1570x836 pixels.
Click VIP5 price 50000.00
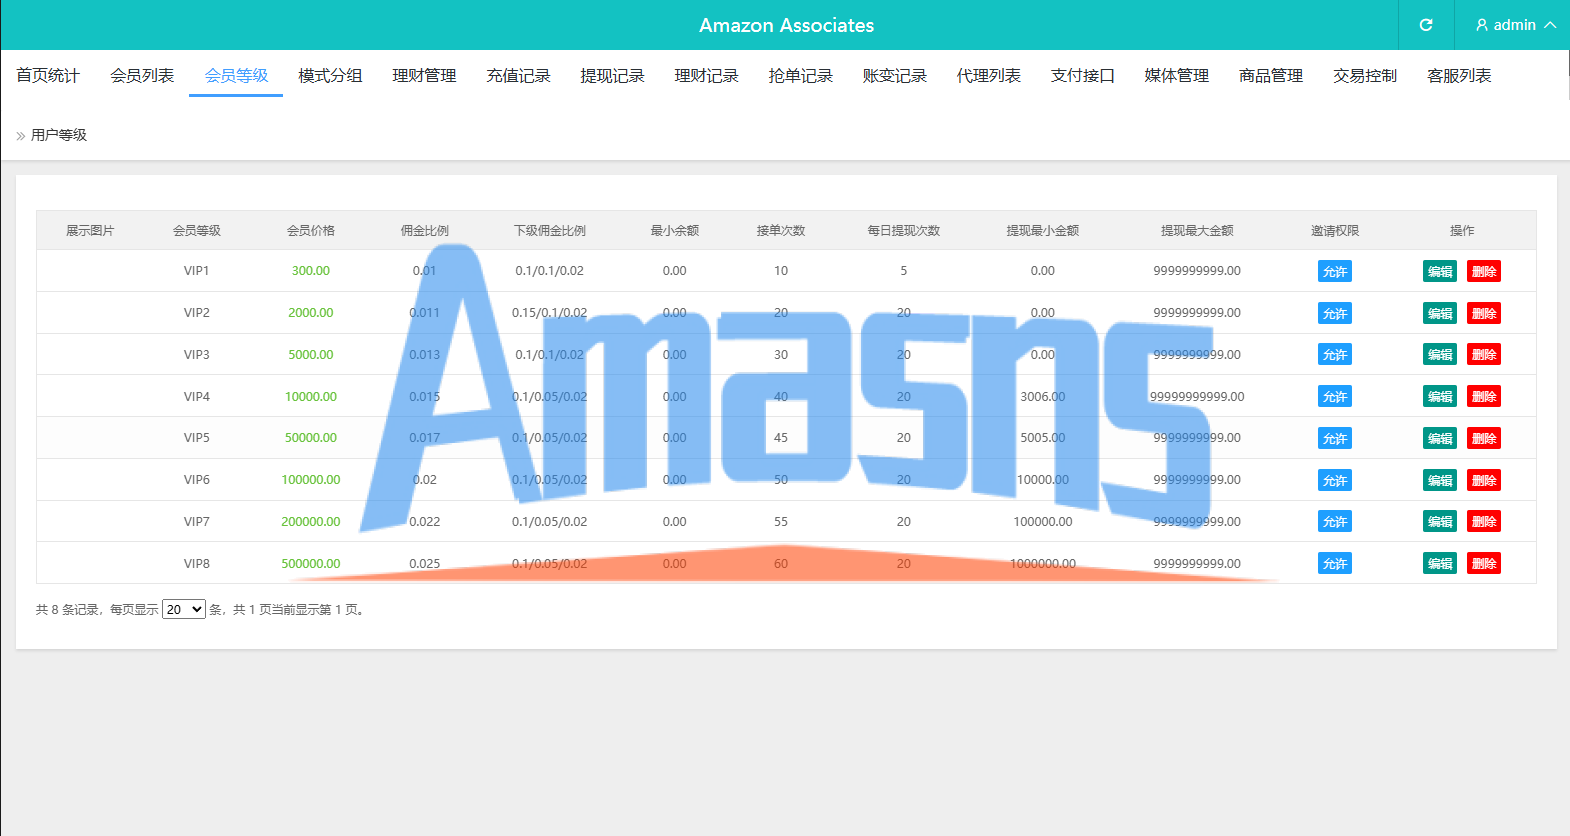(311, 438)
